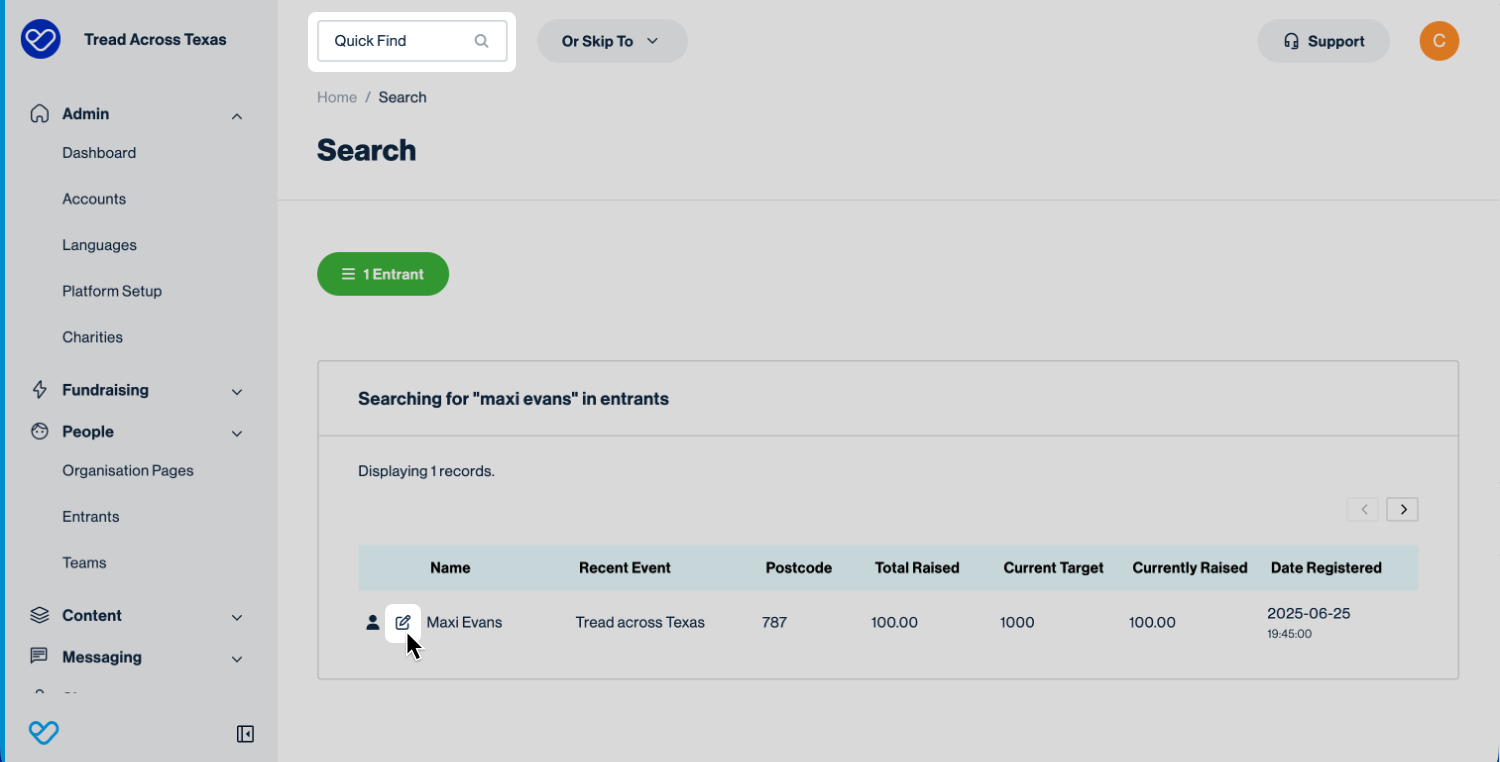Click the Tread Across Texas heart logo

pyautogui.click(x=41, y=40)
